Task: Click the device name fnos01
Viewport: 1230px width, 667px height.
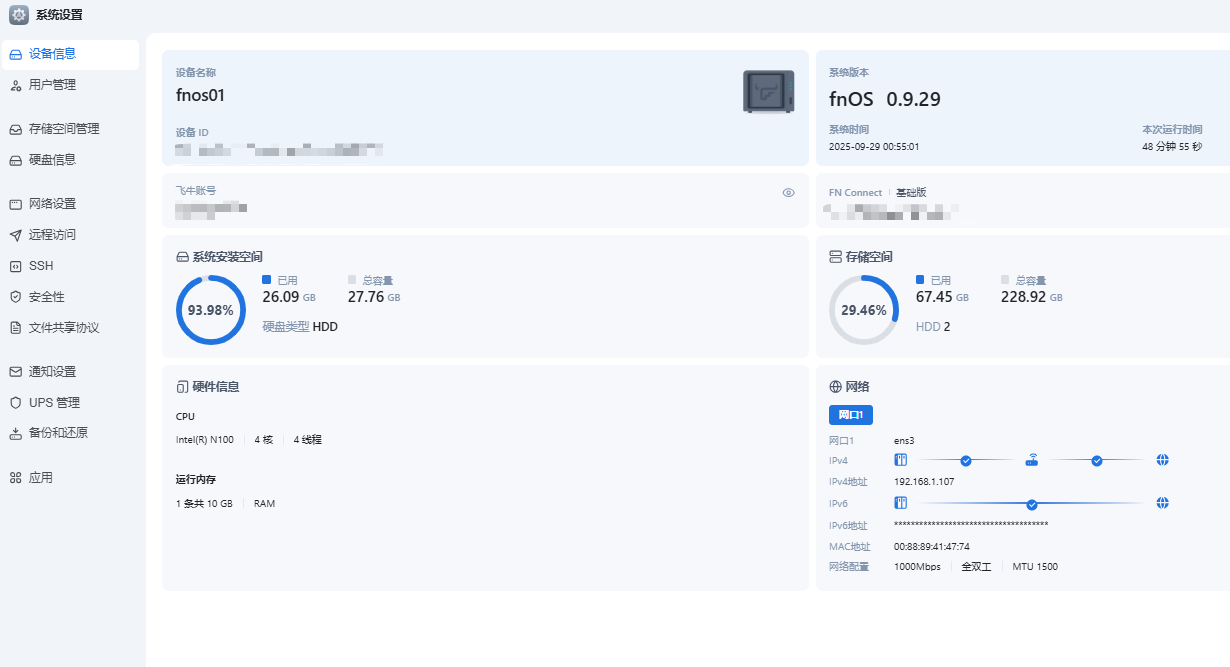Action: coord(200,96)
